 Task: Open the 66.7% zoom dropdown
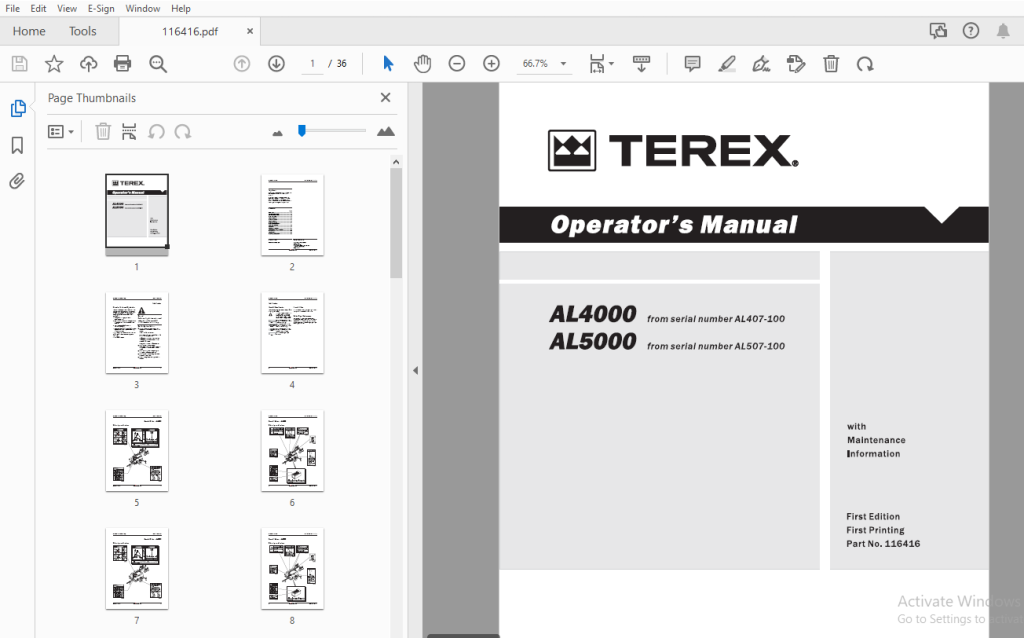(544, 64)
